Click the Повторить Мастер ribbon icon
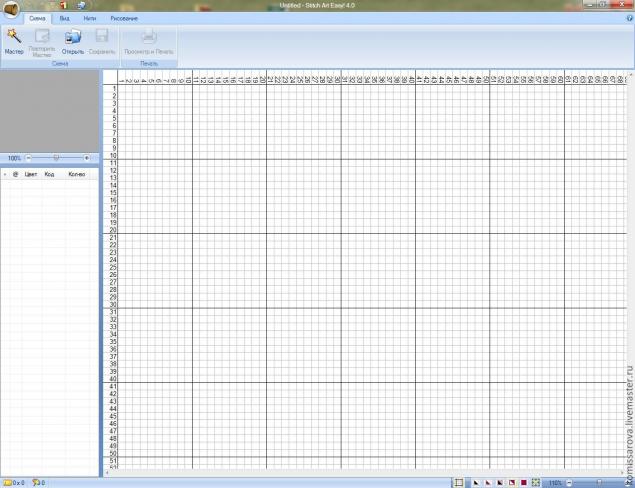 [x=42, y=36]
